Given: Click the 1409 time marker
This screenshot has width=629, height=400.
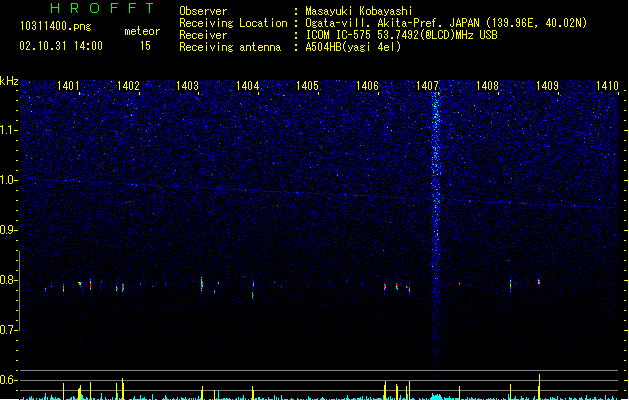Looking at the screenshot, I should 547,86.
